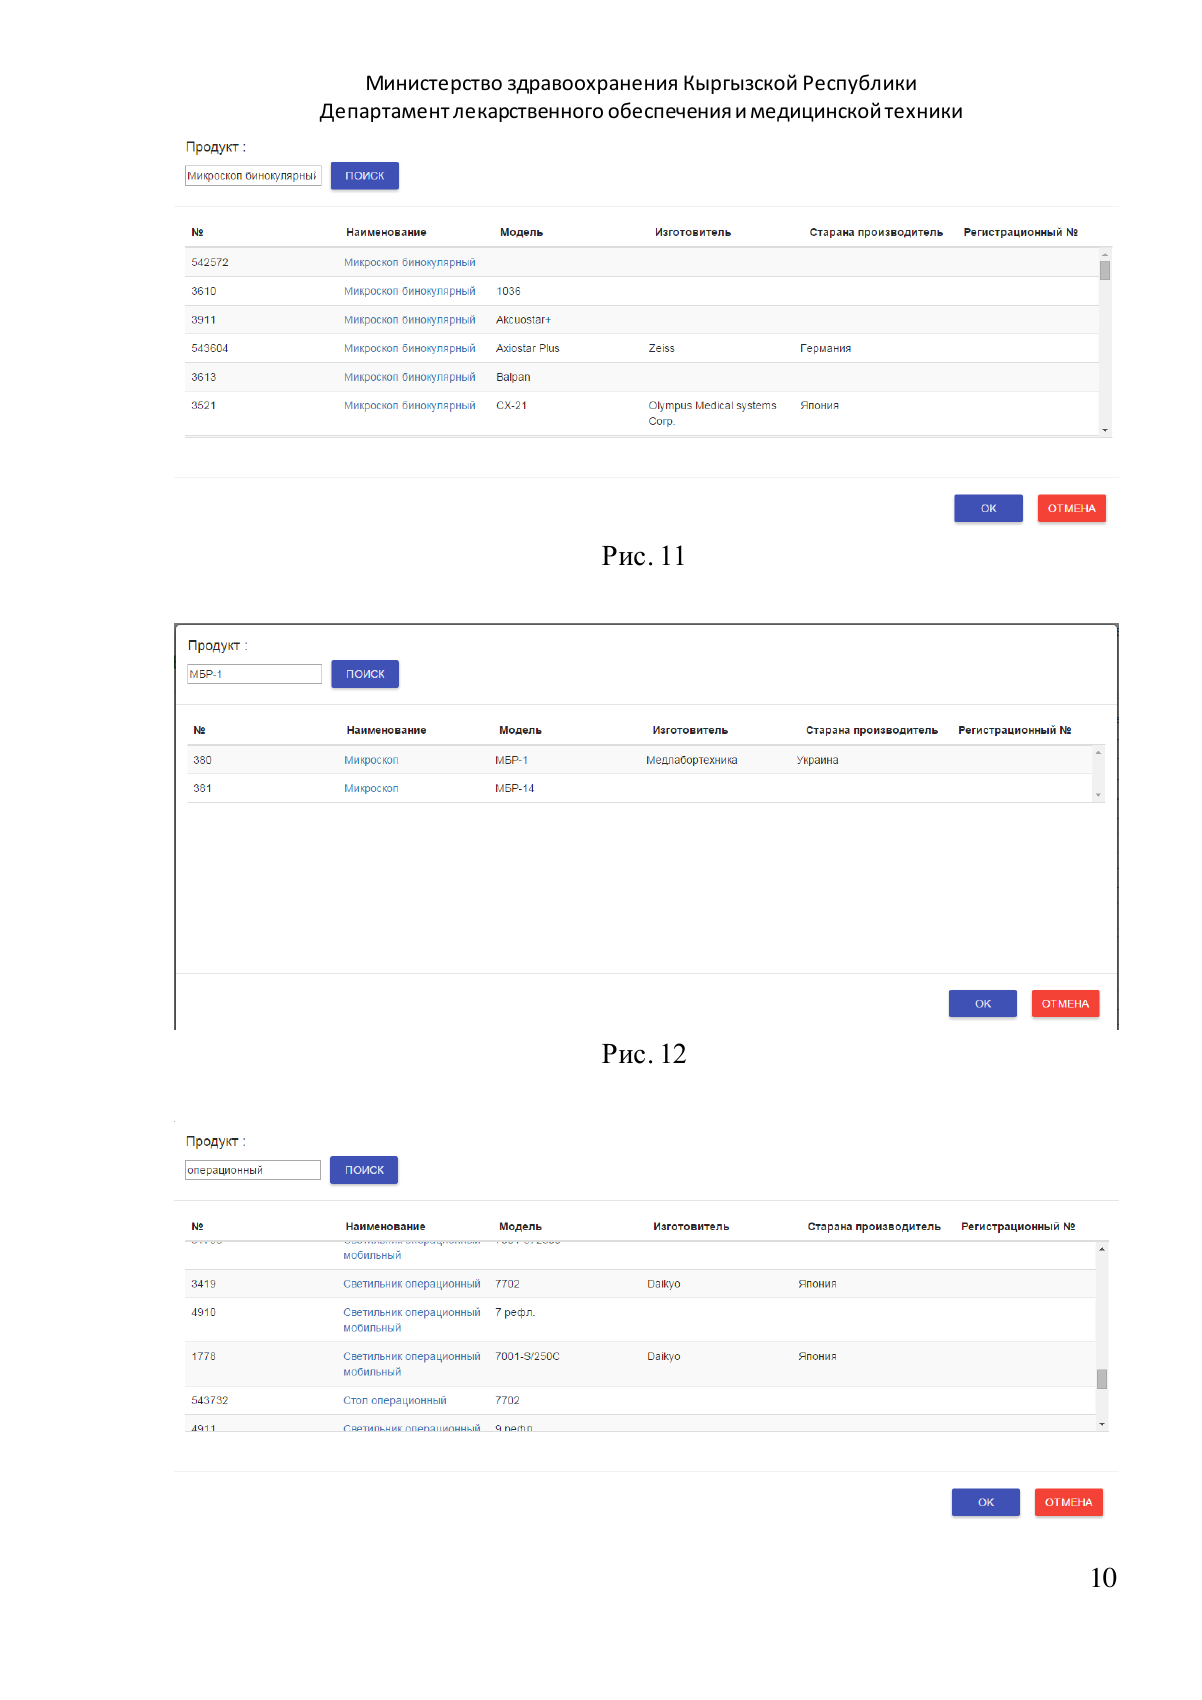Click number cell 3521
The width and height of the screenshot is (1202, 1700).
(x=204, y=405)
